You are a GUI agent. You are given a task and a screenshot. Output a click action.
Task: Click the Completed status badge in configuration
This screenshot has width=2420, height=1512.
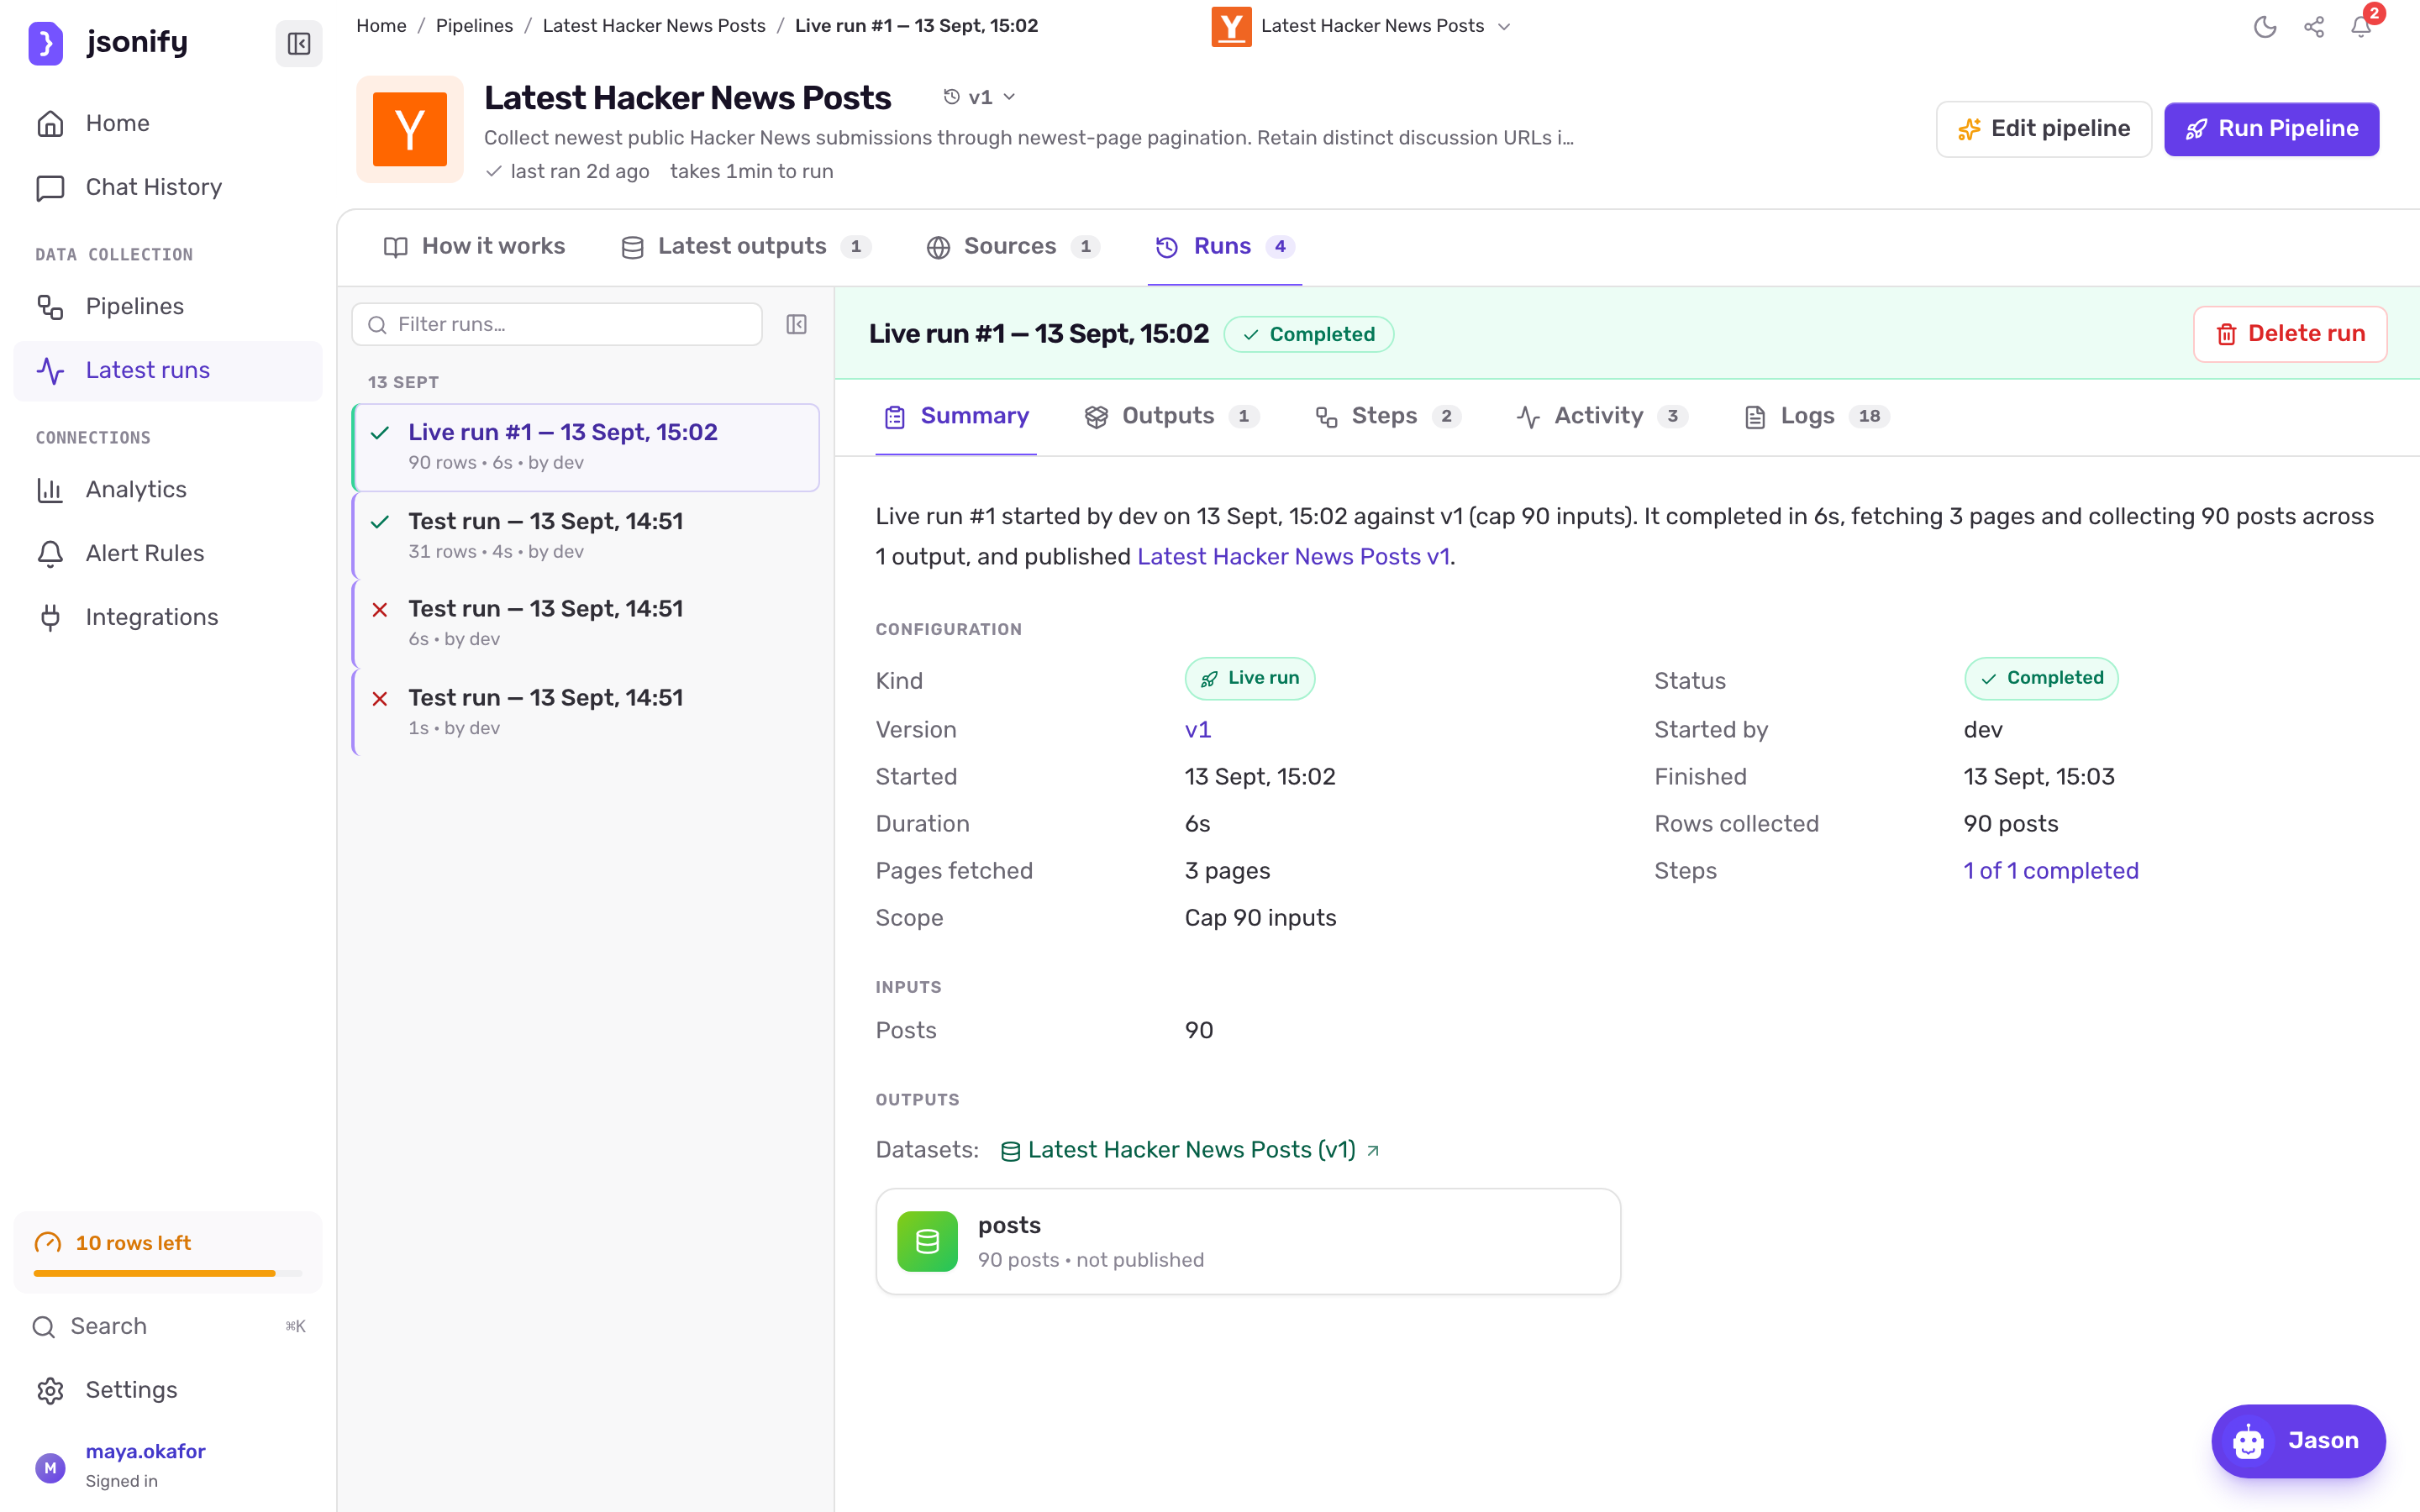tap(2041, 678)
